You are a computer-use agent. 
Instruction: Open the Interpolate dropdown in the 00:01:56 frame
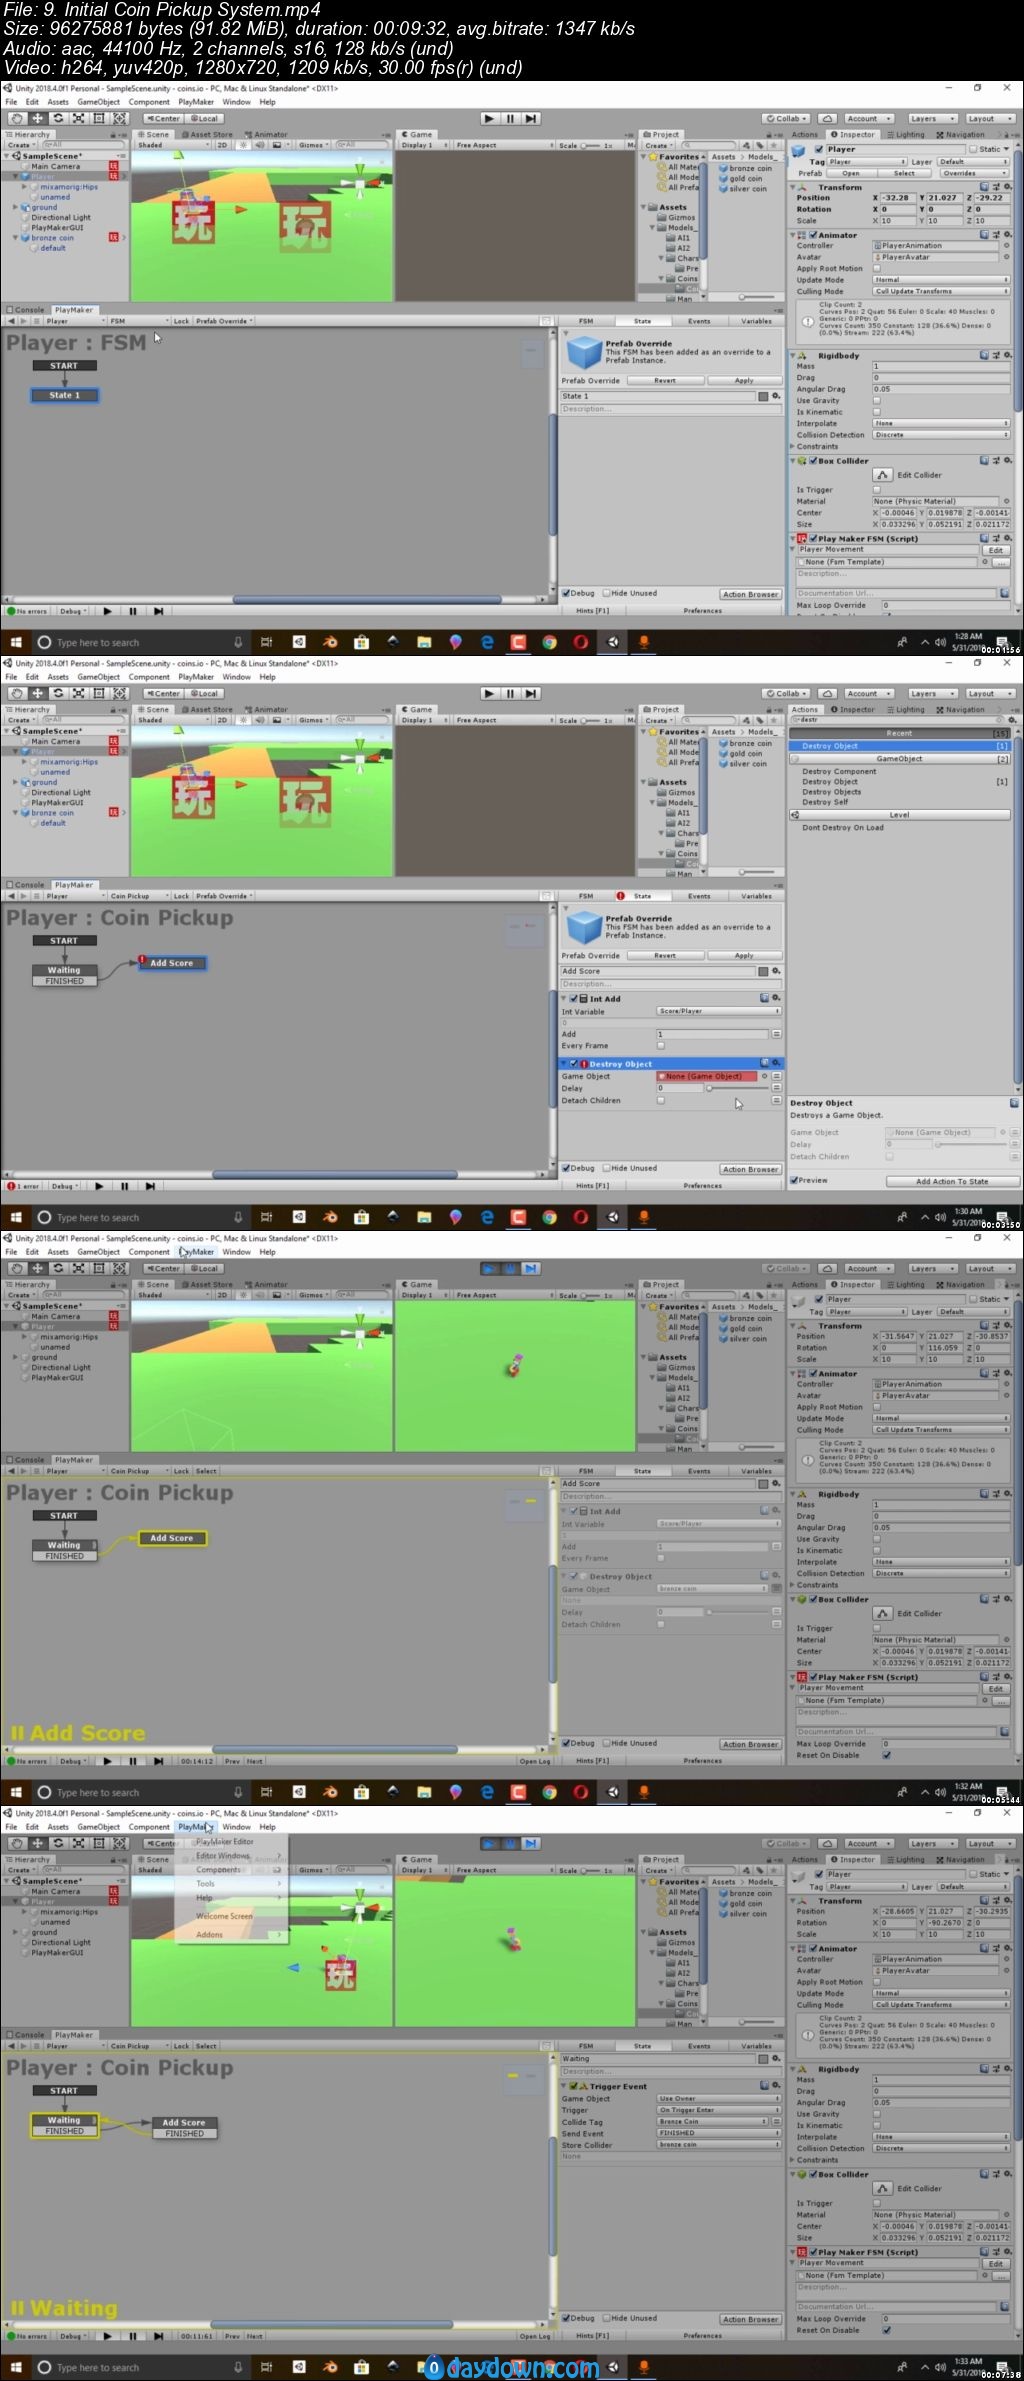pos(940,423)
